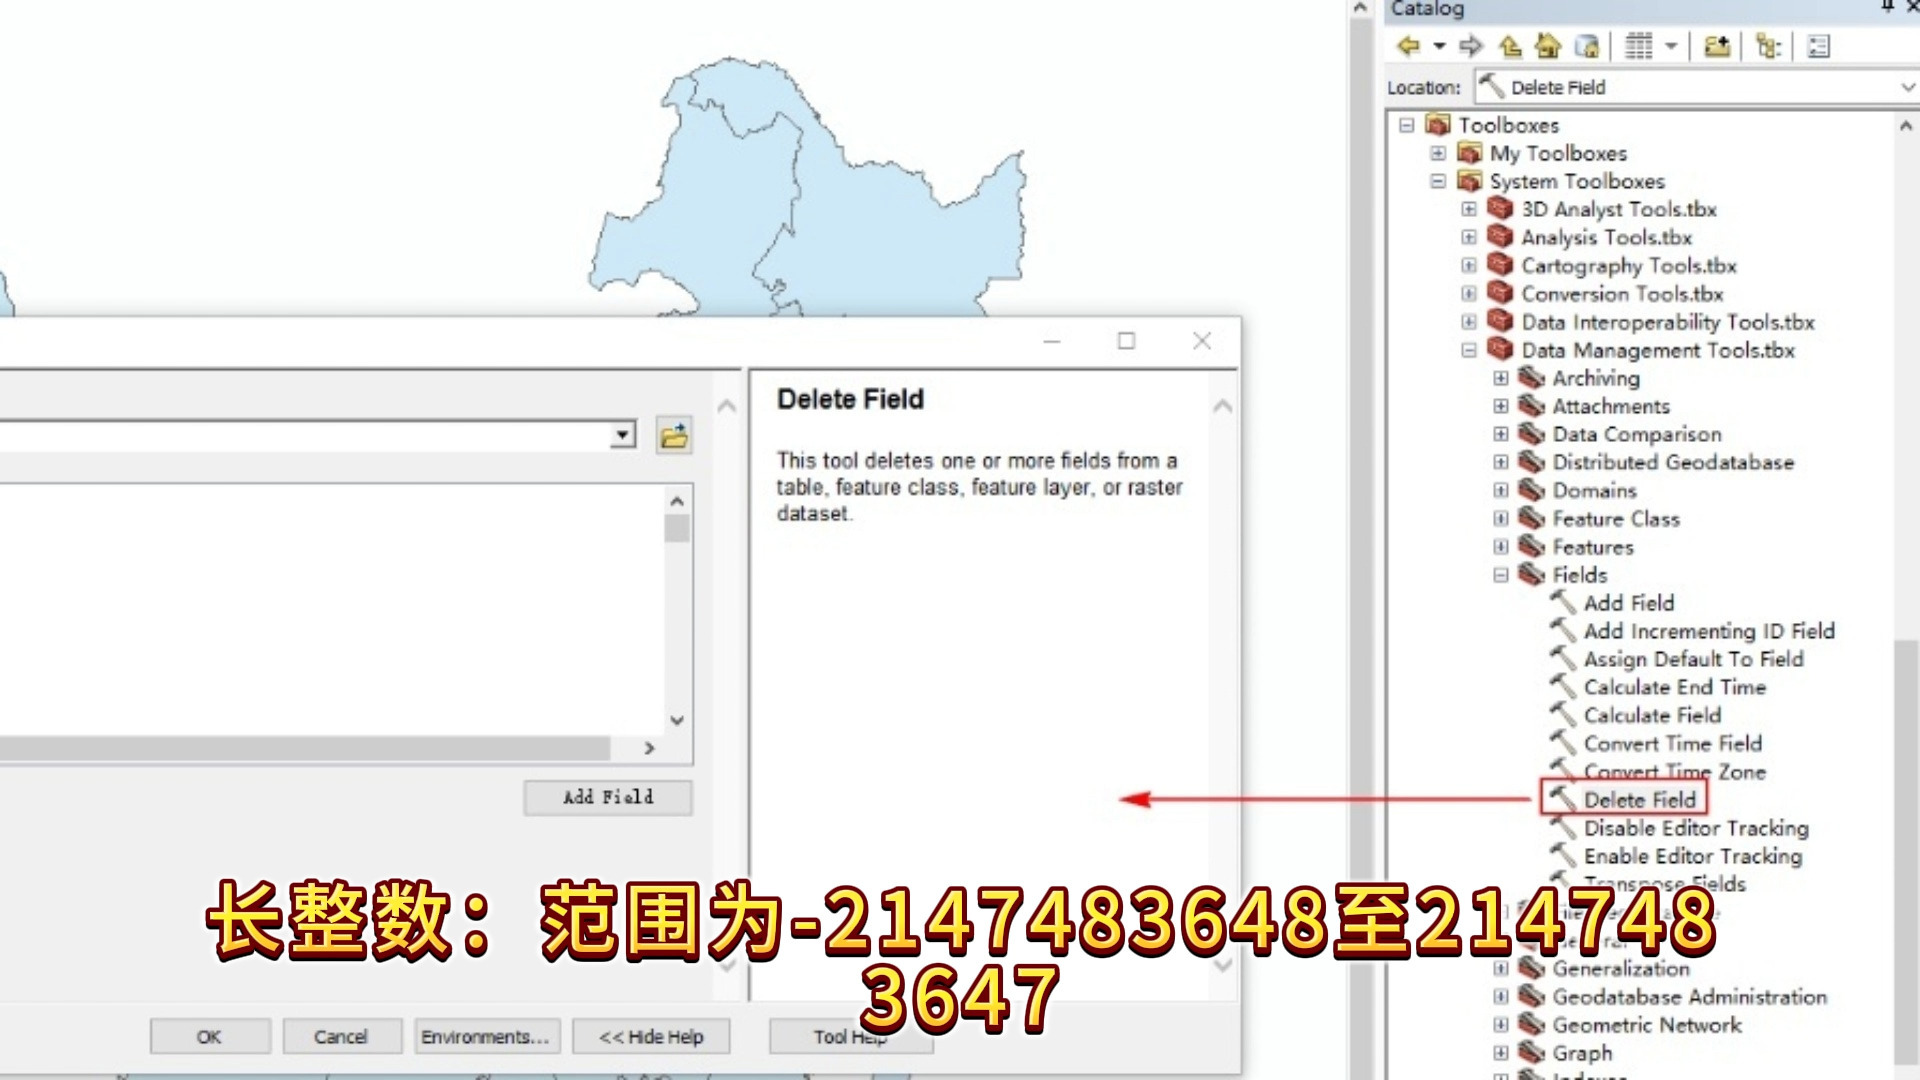Select the Add Field tool in the tree

point(1628,603)
